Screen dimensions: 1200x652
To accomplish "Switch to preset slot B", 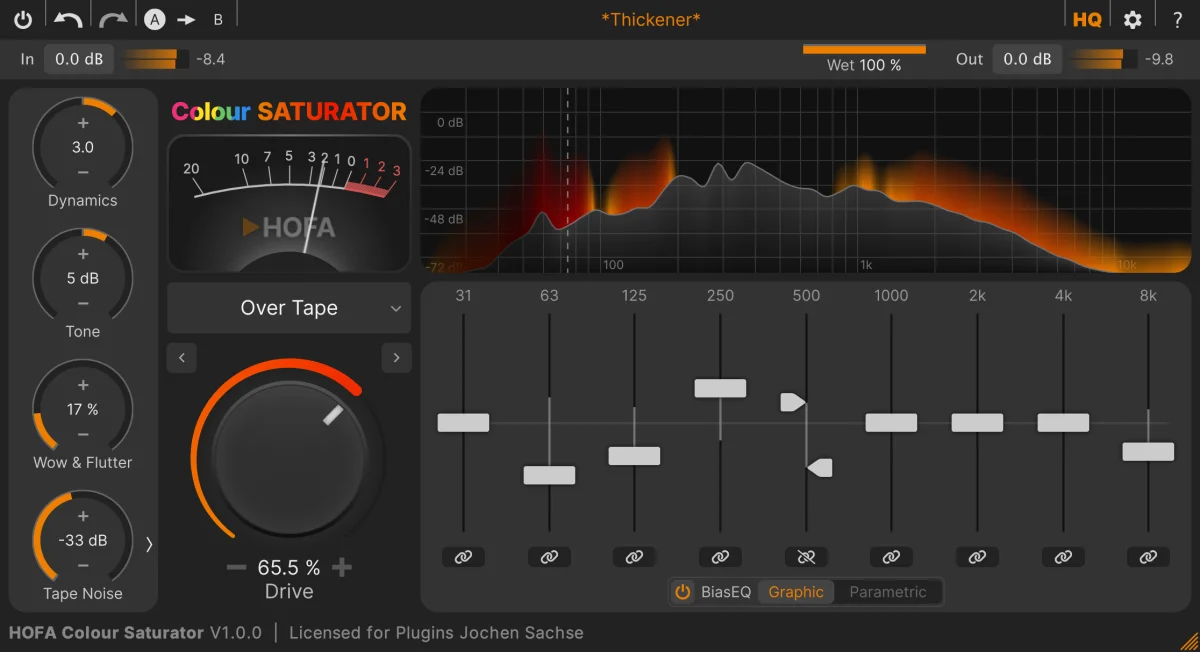I will tap(216, 17).
